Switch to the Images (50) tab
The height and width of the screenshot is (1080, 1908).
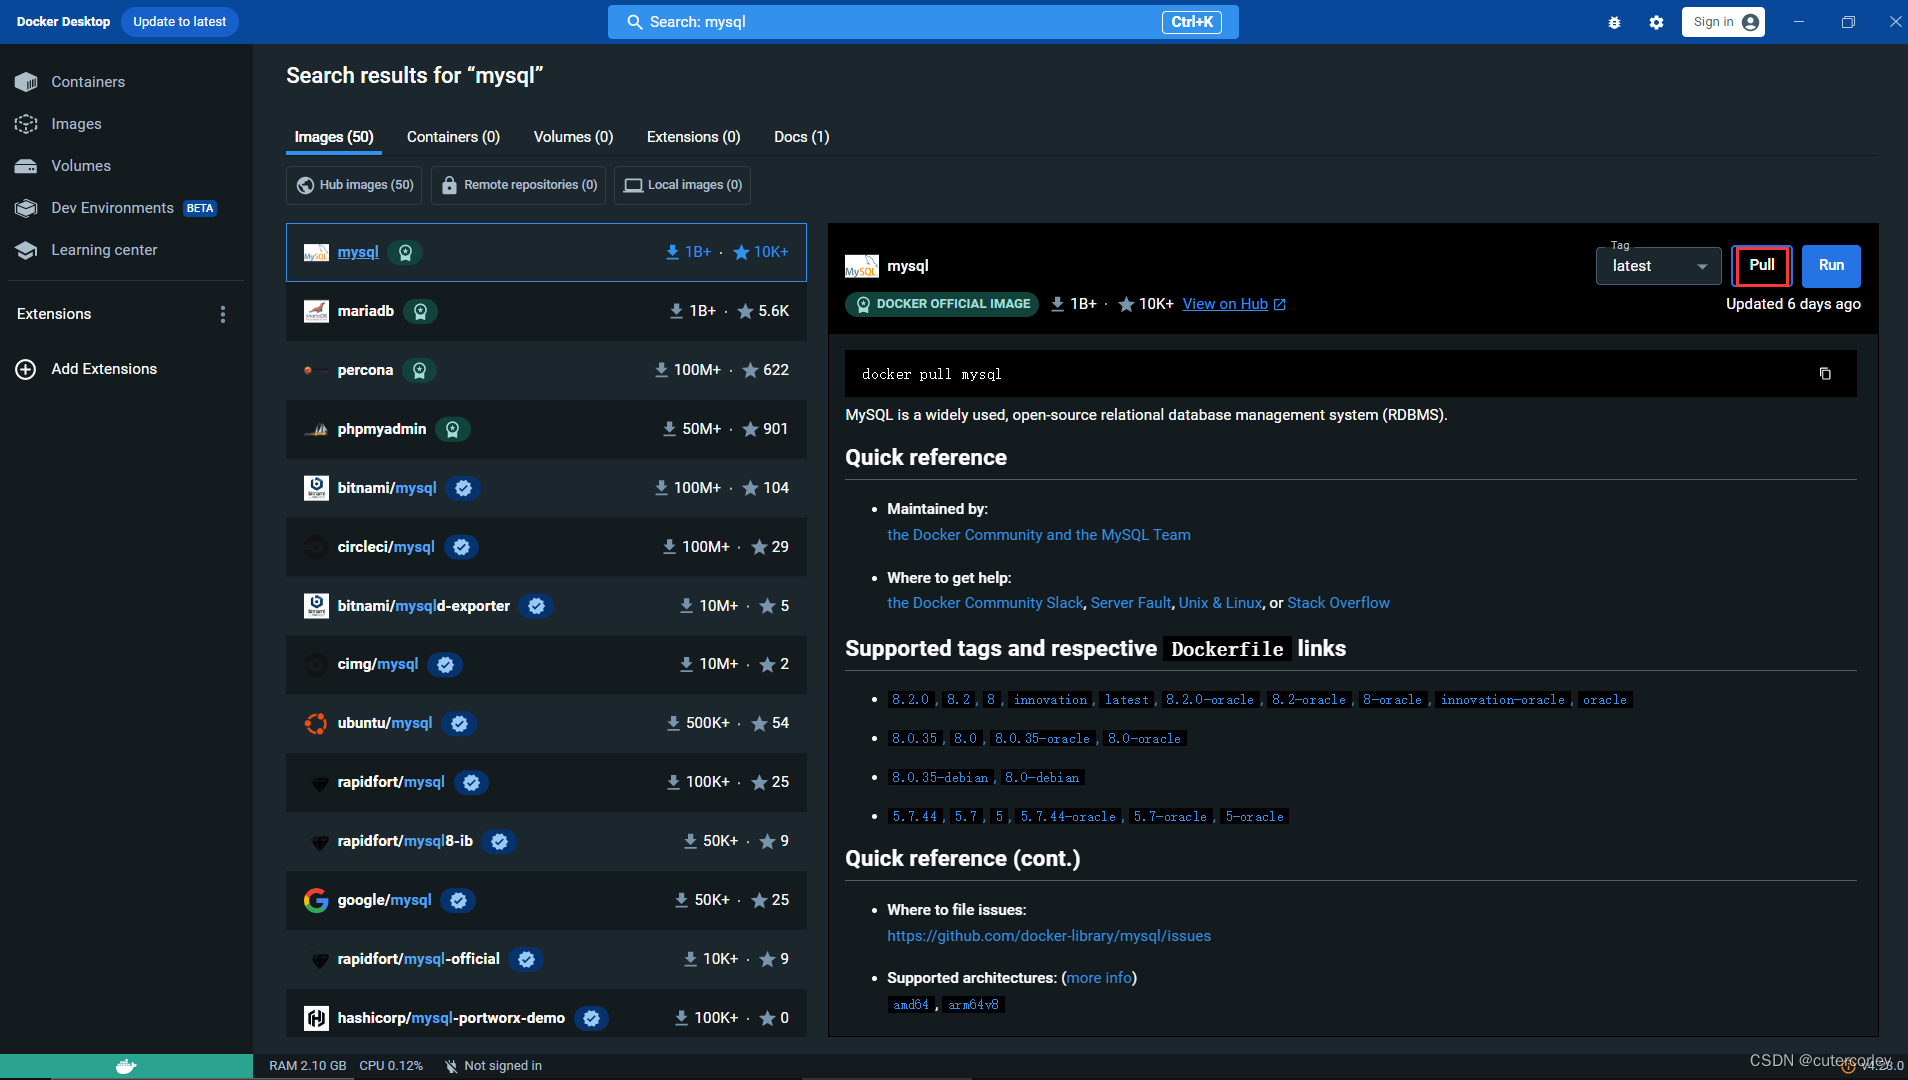[334, 137]
